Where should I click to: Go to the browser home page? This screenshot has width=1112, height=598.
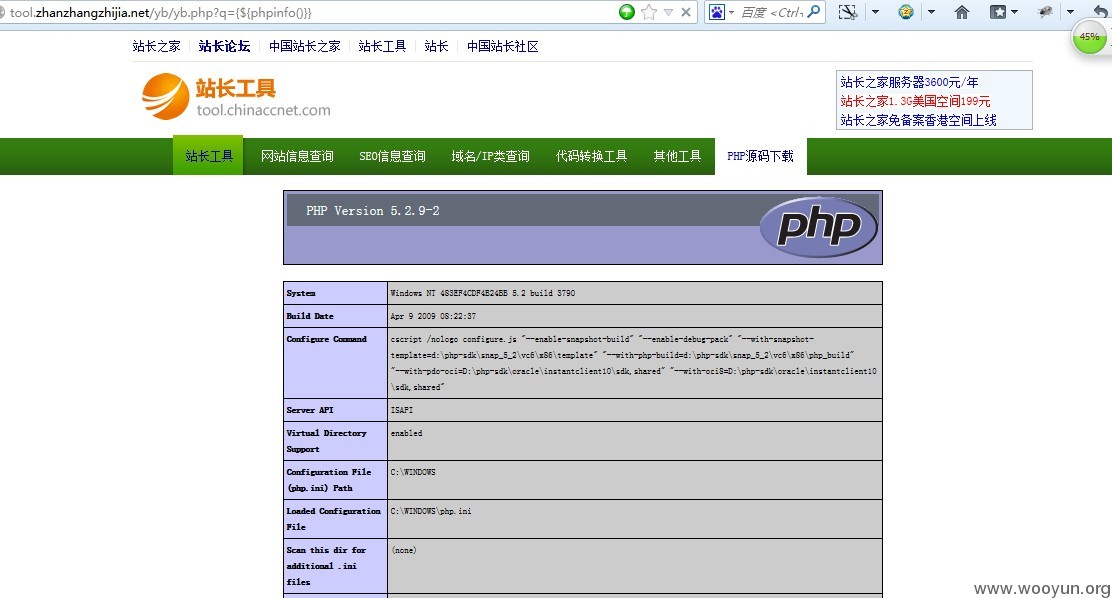(x=962, y=12)
